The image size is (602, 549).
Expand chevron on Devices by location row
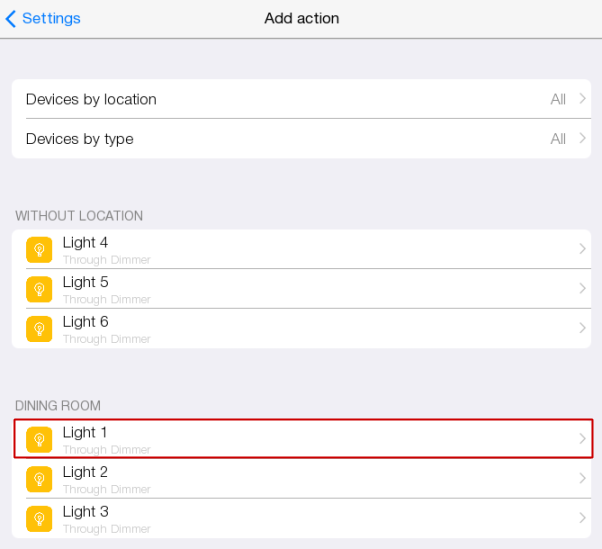[583, 99]
